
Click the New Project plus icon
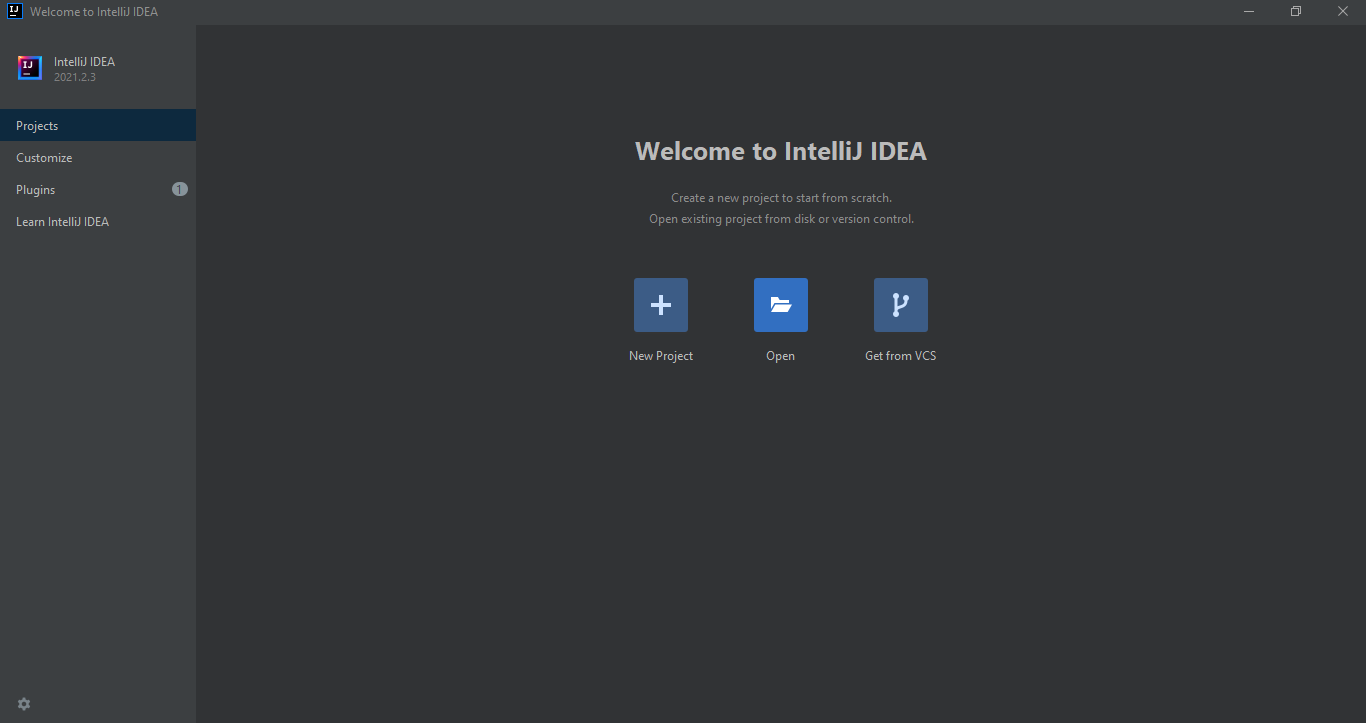point(660,305)
